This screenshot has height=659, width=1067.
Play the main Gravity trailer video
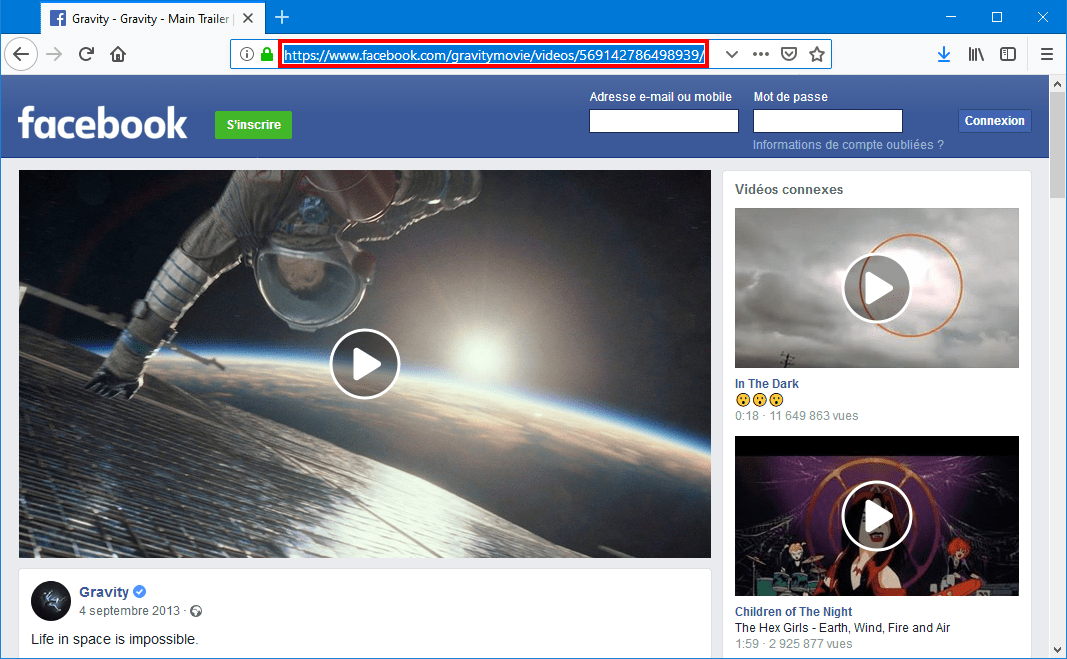[x=365, y=364]
